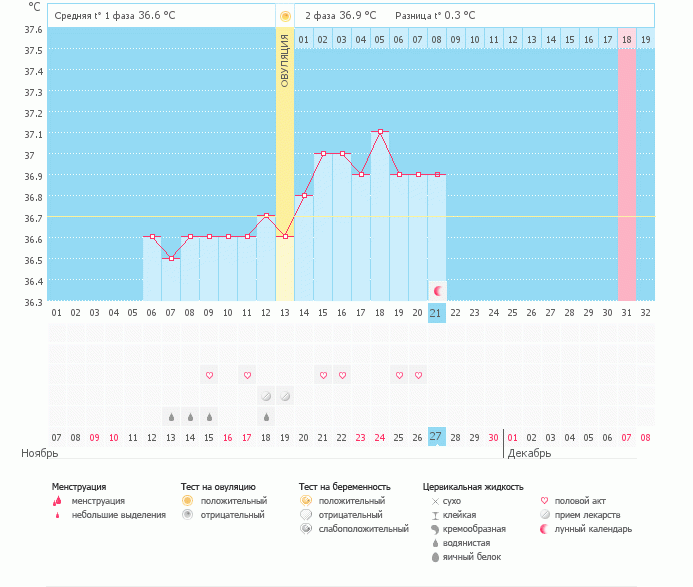Click the ovulation sun icon in header
Image resolution: width=693 pixels, height=587 pixels.
285,16
